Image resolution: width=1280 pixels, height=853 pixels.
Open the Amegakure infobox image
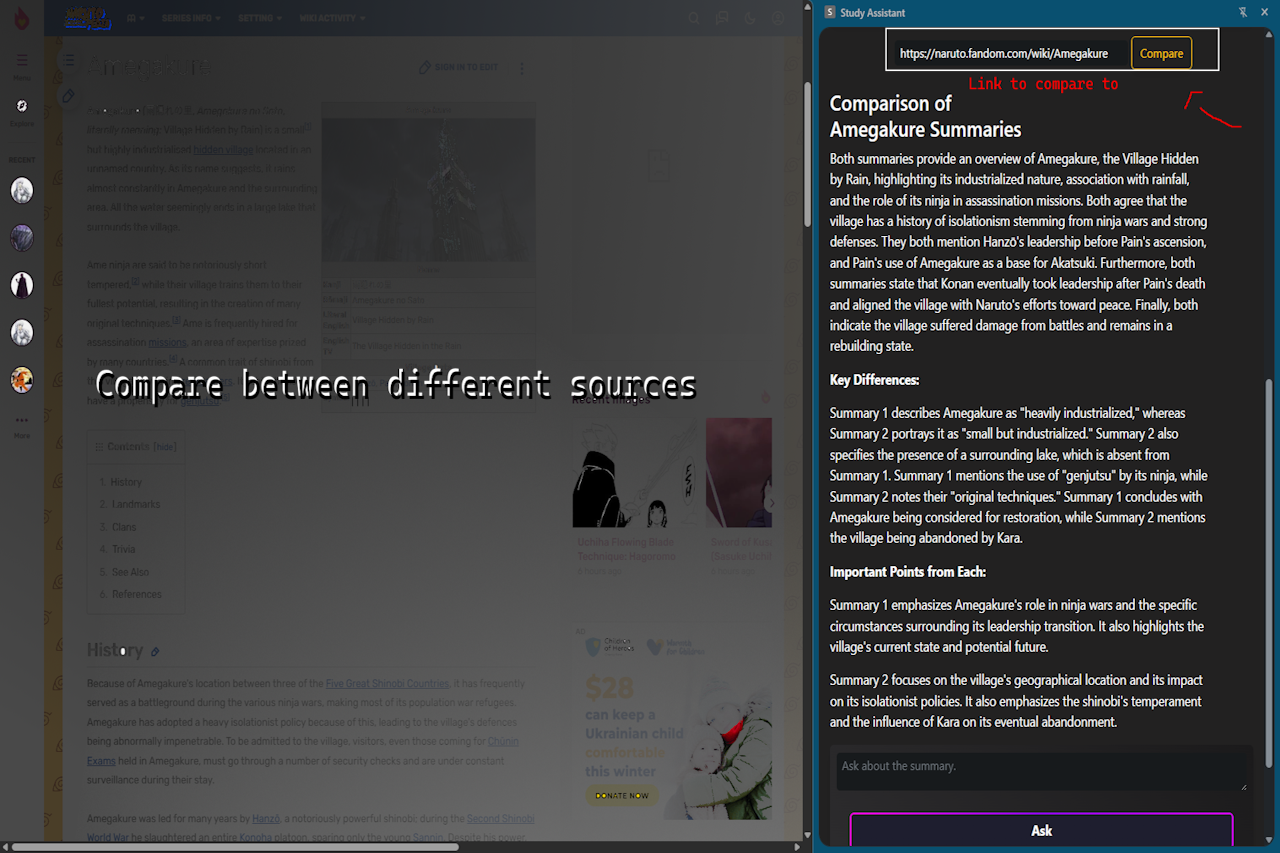427,191
